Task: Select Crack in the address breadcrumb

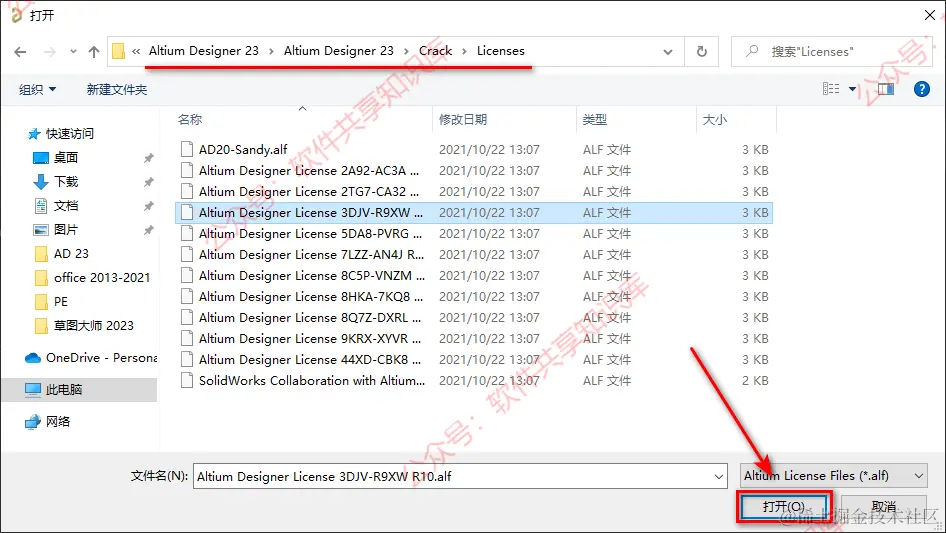Action: tap(435, 51)
